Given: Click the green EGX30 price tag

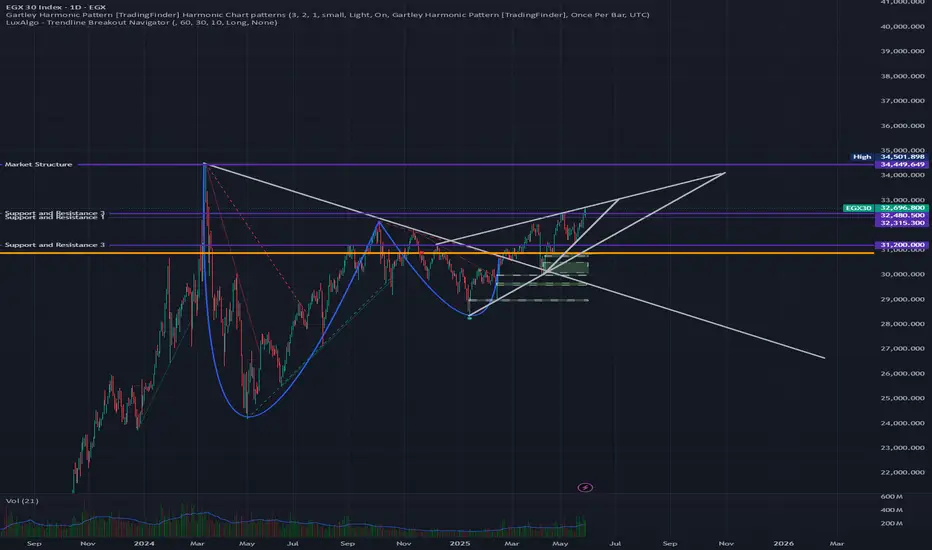Looking at the screenshot, I should coord(858,208).
